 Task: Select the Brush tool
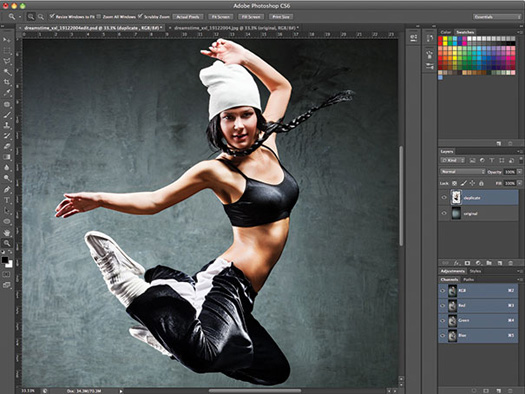click(7, 115)
